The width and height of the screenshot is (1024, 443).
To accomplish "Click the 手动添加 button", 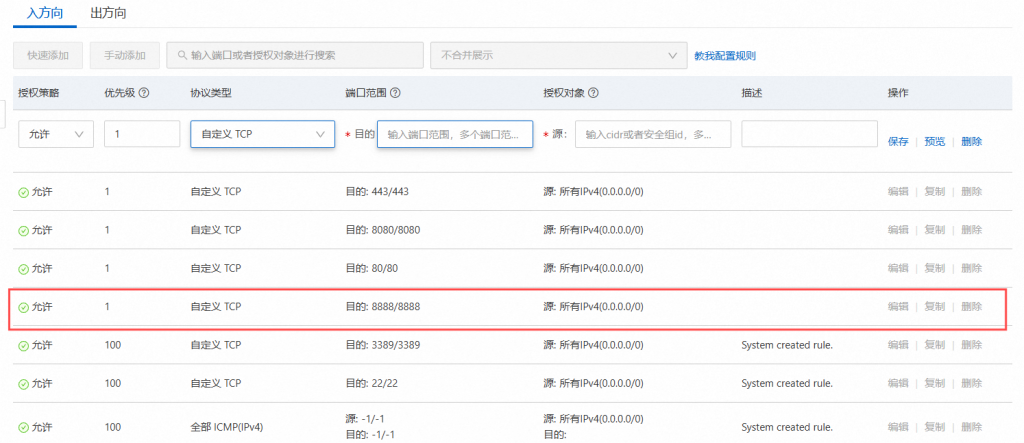I will pos(124,55).
